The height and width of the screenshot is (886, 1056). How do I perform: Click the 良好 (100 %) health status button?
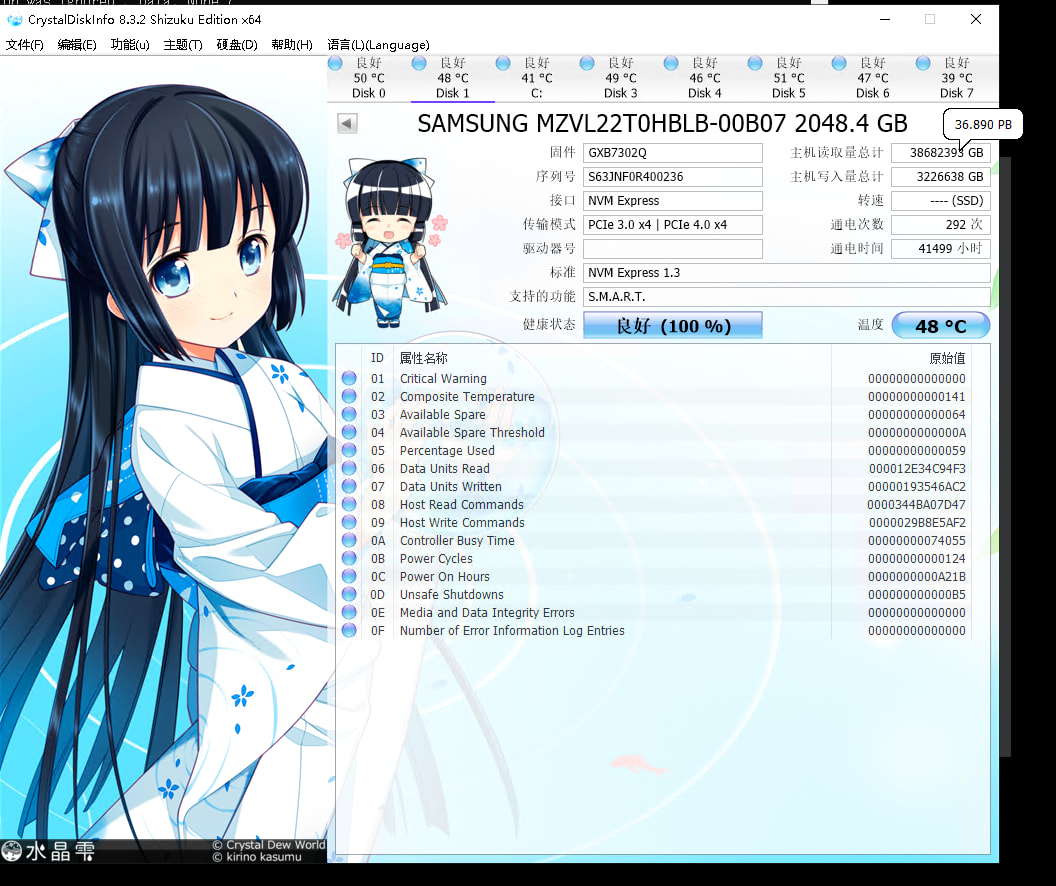tap(673, 325)
